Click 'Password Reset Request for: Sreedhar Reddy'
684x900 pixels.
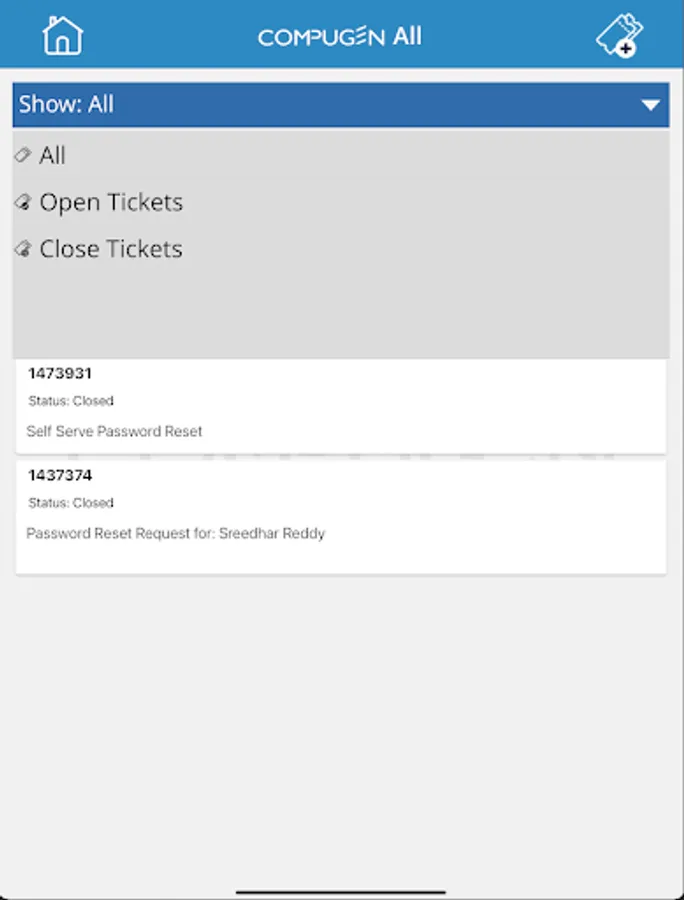click(176, 533)
